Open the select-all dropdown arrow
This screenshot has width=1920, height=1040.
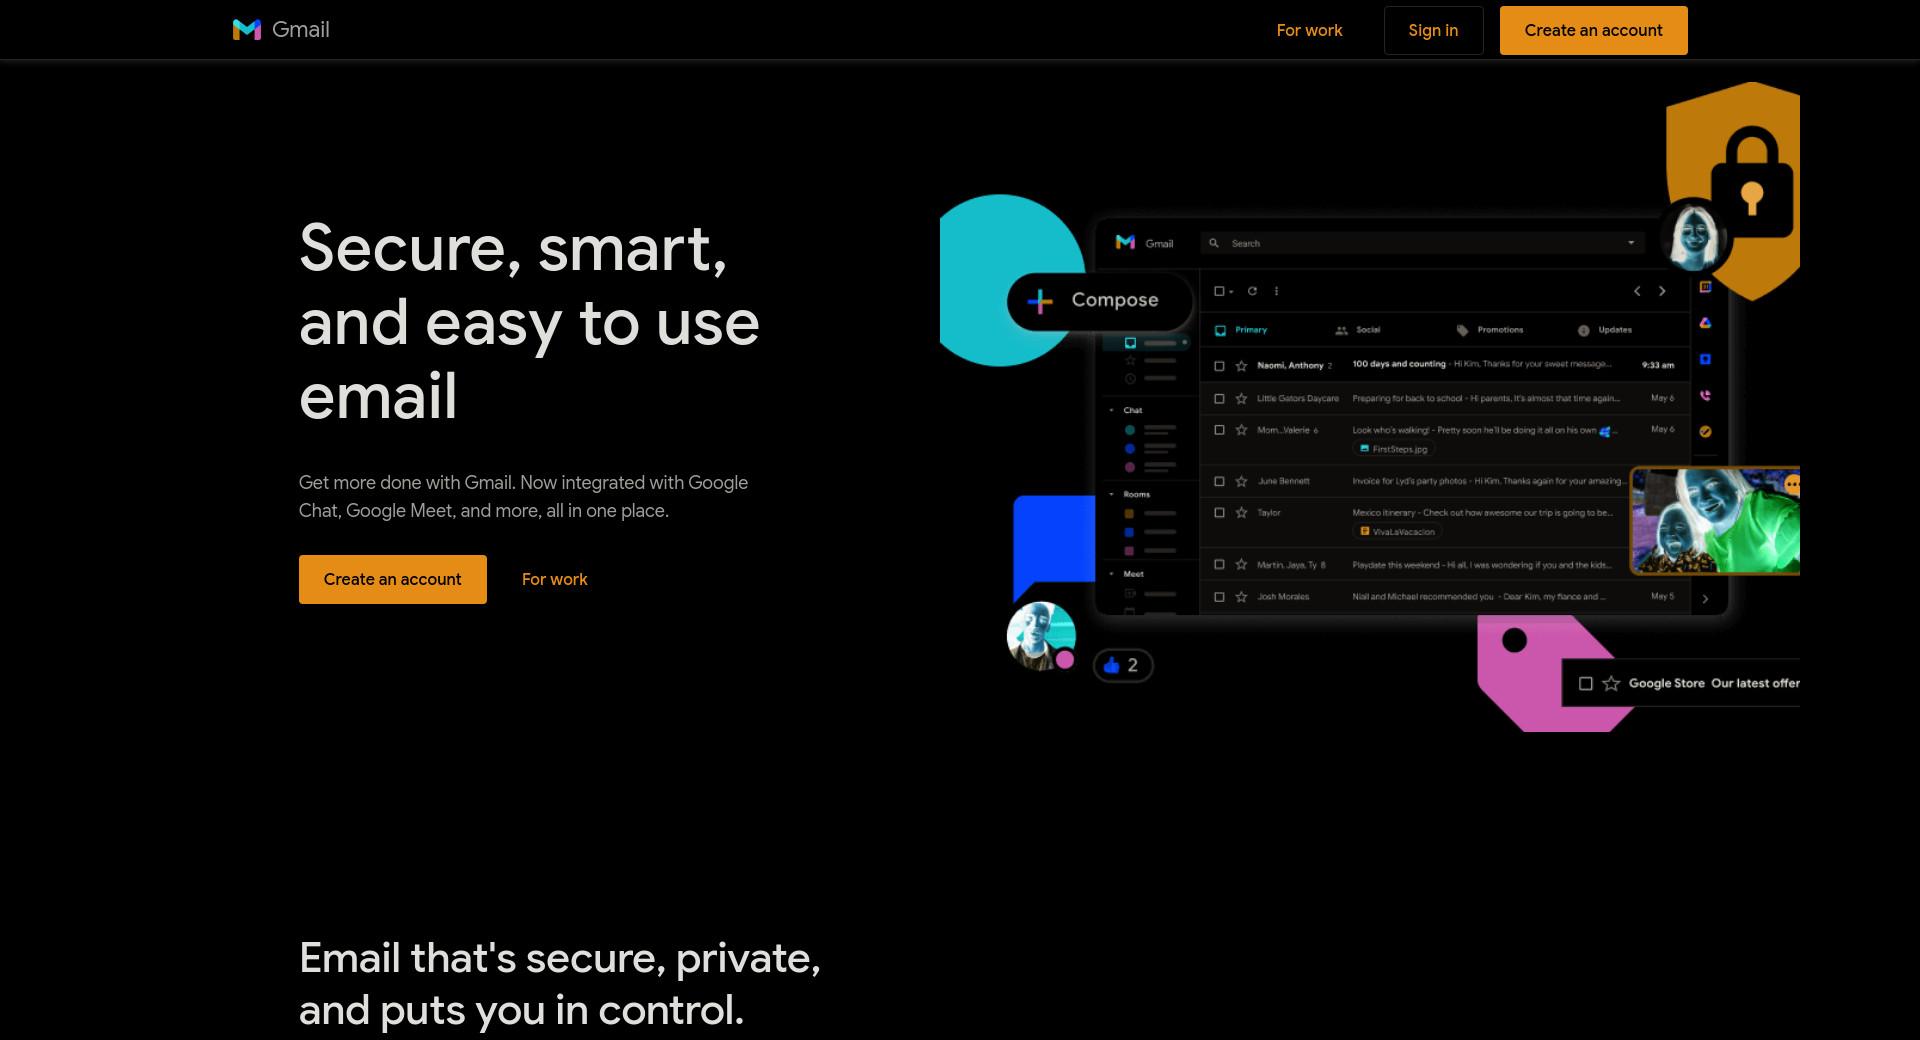[1231, 292]
